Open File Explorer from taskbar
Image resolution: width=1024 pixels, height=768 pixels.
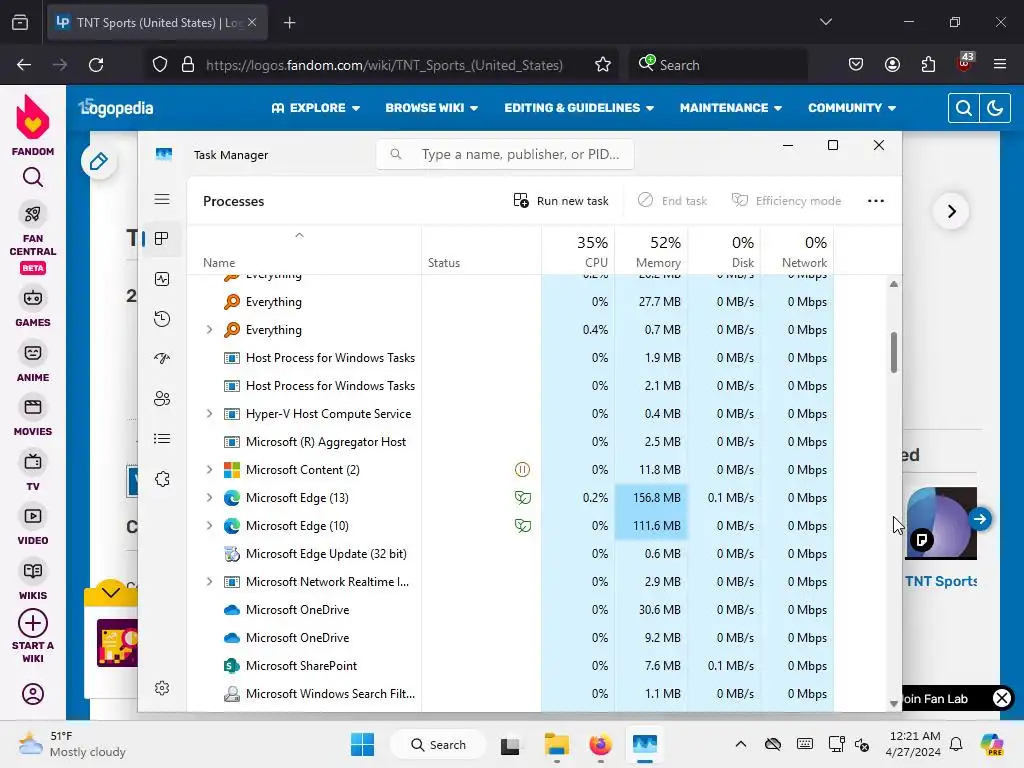click(557, 744)
